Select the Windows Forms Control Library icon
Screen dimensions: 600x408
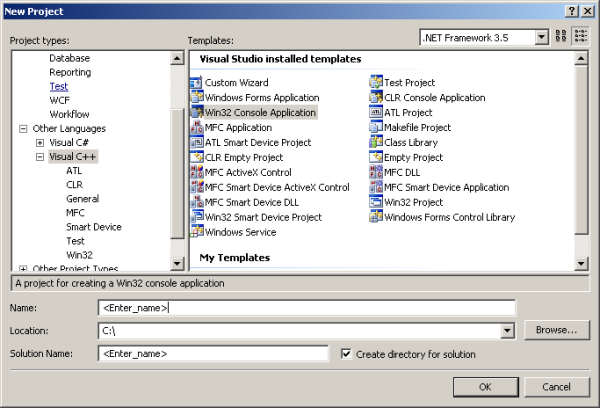[376, 217]
